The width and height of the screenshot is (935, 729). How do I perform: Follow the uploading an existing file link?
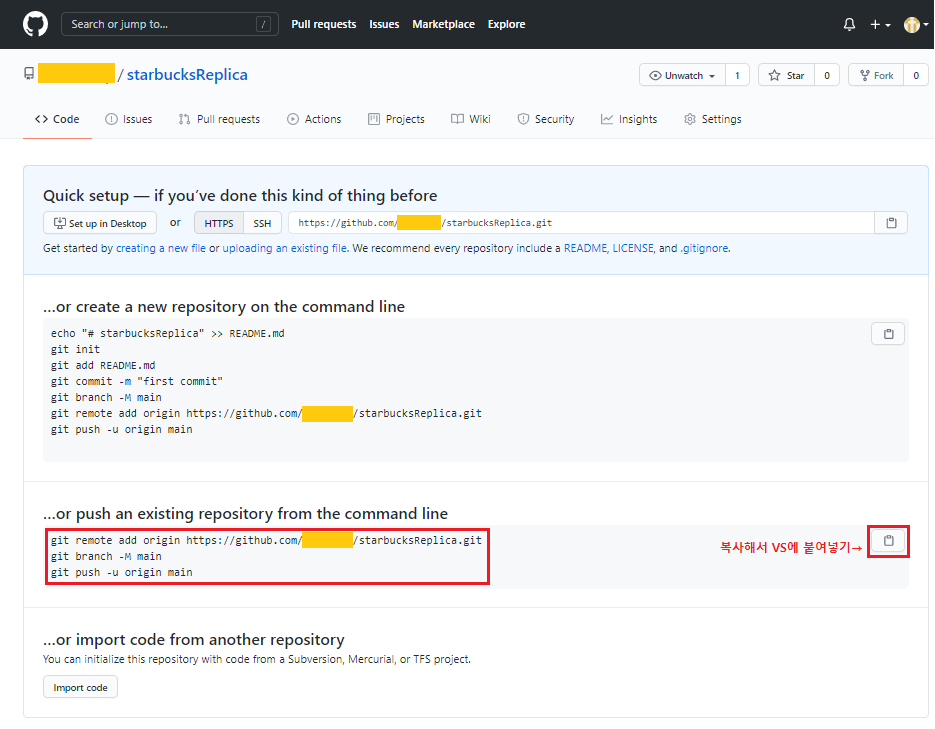pyautogui.click(x=284, y=248)
